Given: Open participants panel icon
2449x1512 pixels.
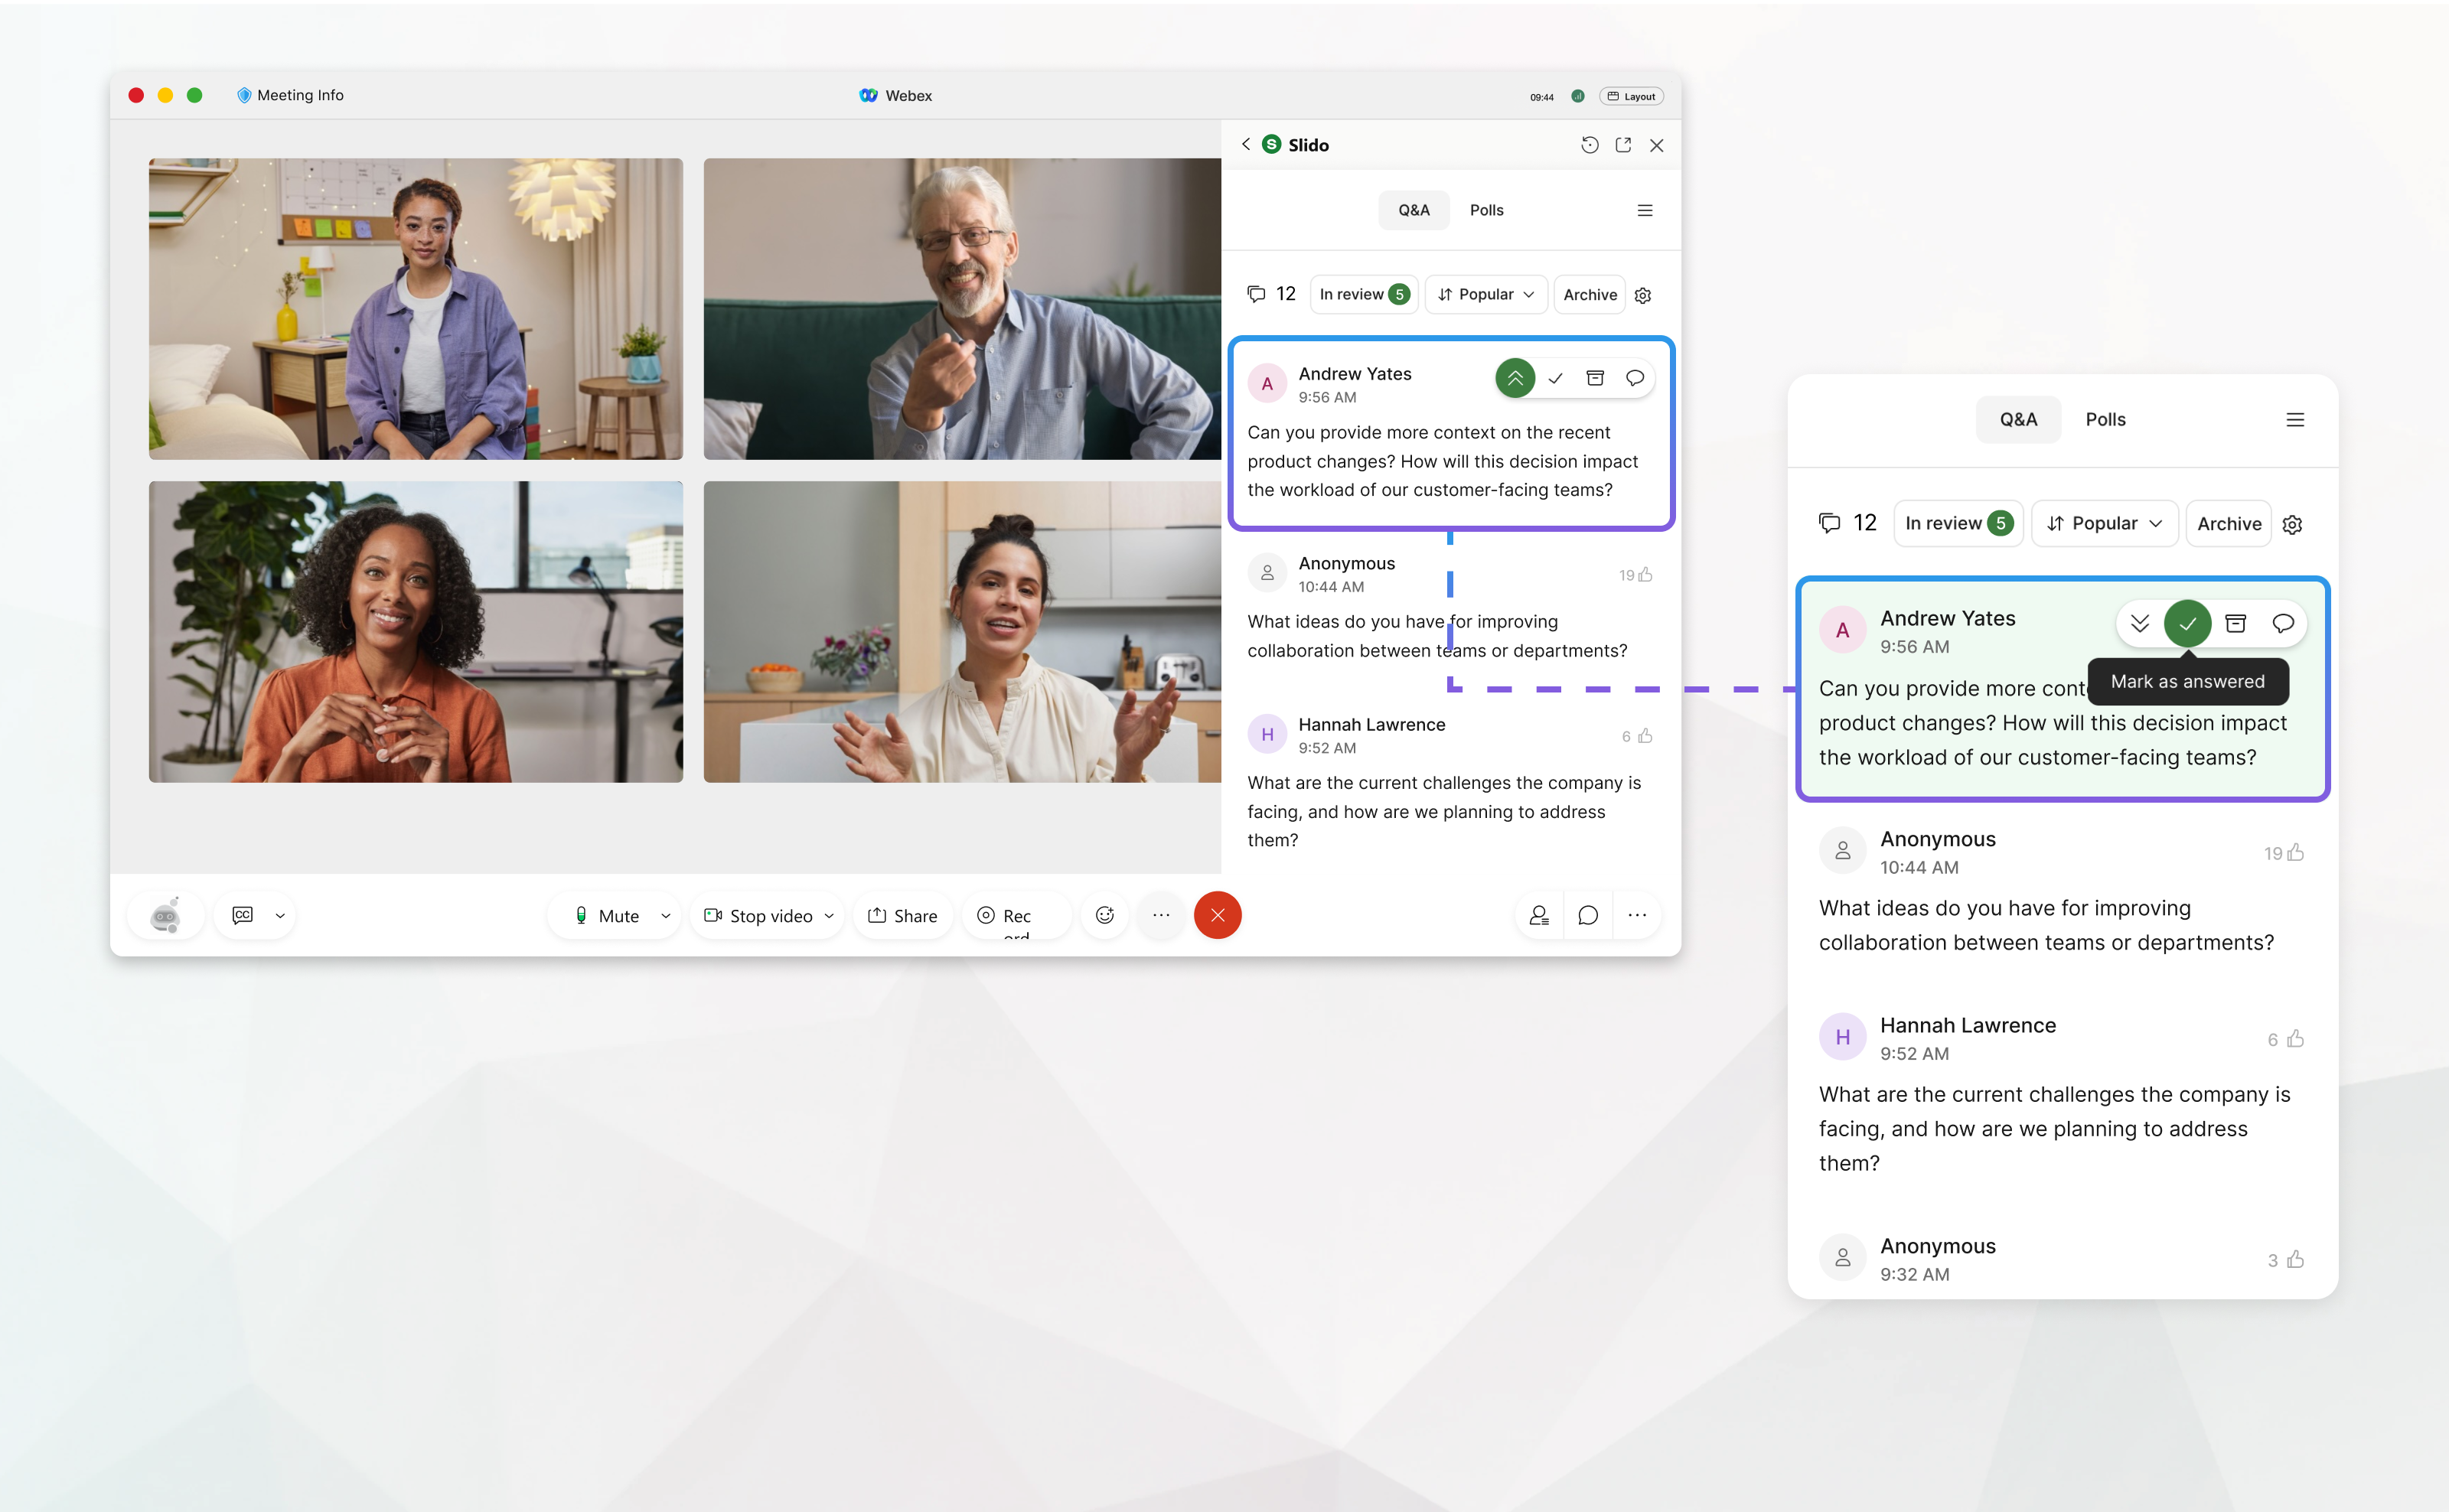Looking at the screenshot, I should click(x=1539, y=915).
